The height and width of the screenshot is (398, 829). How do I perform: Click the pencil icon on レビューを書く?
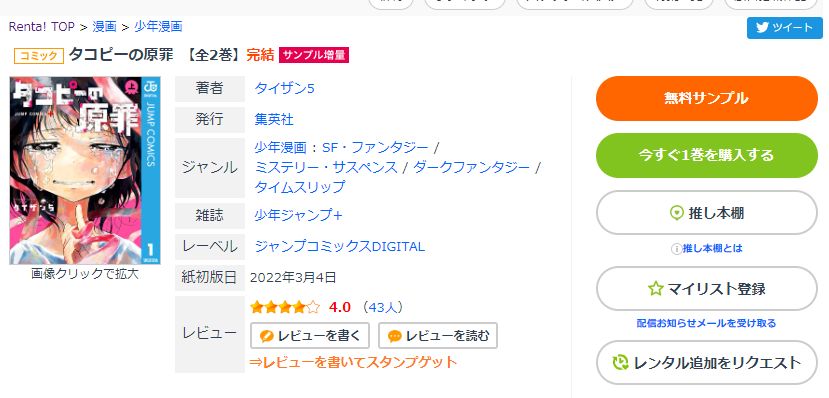[266, 336]
